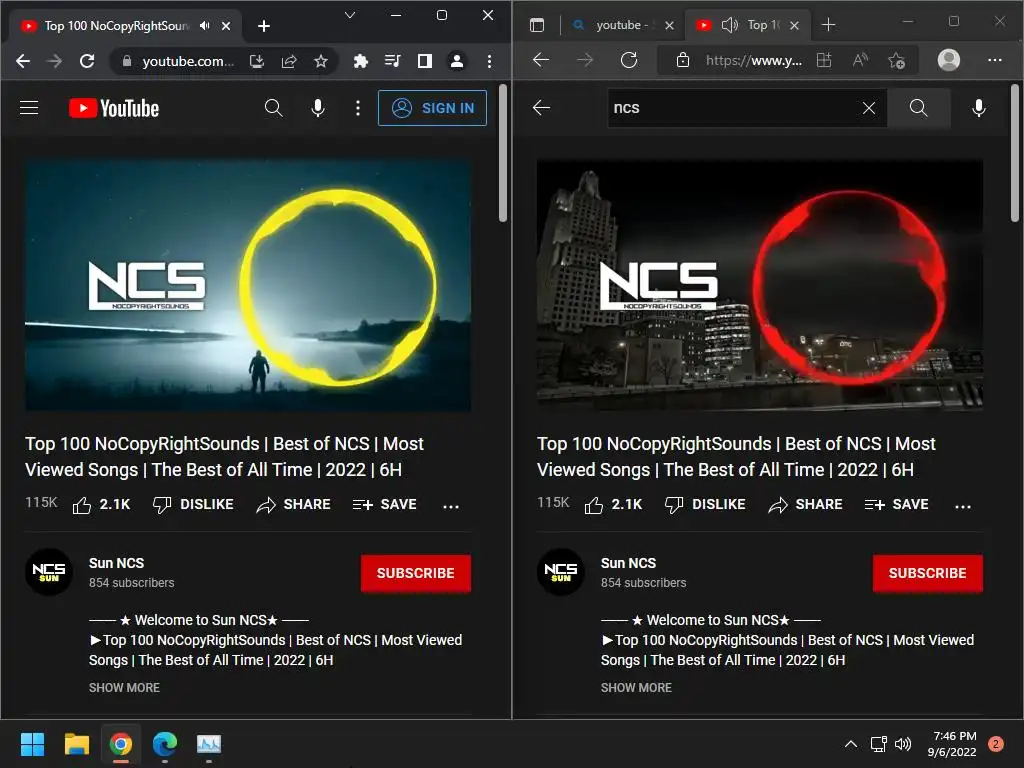Viewport: 1024px width, 768px height.
Task: Open volume control in system tray
Action: click(x=903, y=744)
